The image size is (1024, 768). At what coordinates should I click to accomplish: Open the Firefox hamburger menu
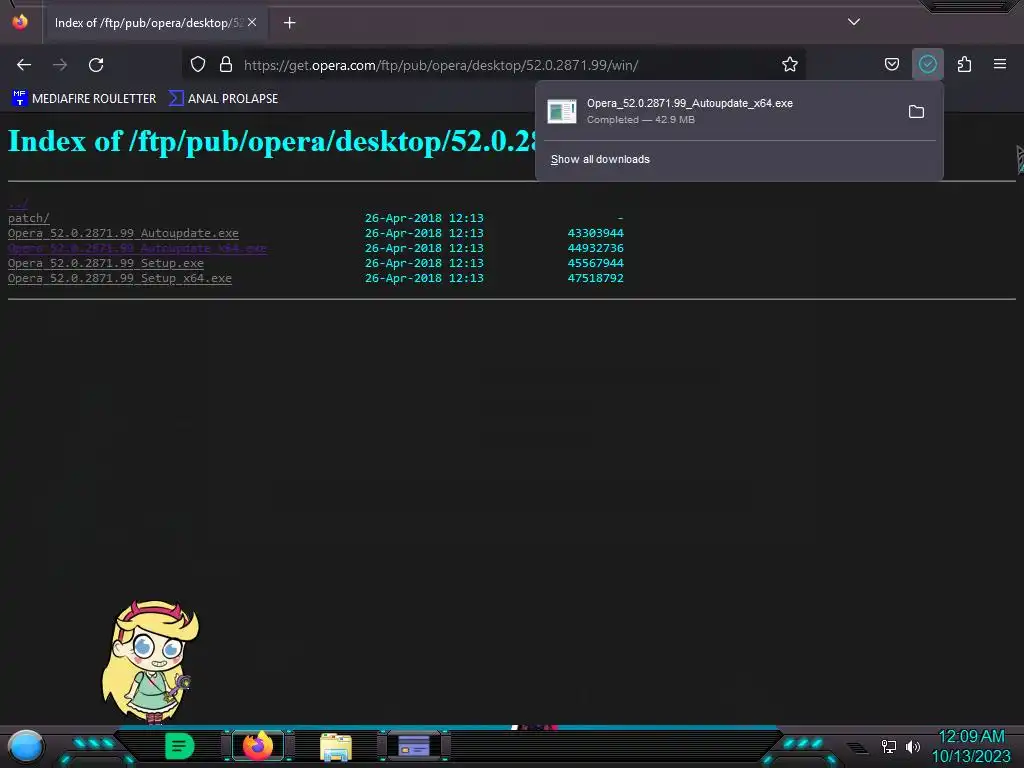1000,65
